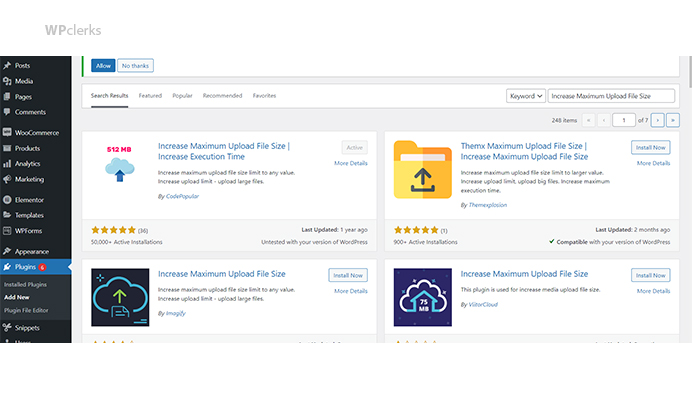Click the WPForms icon
Image resolution: width=692 pixels, height=399 pixels.
[x=7, y=231]
